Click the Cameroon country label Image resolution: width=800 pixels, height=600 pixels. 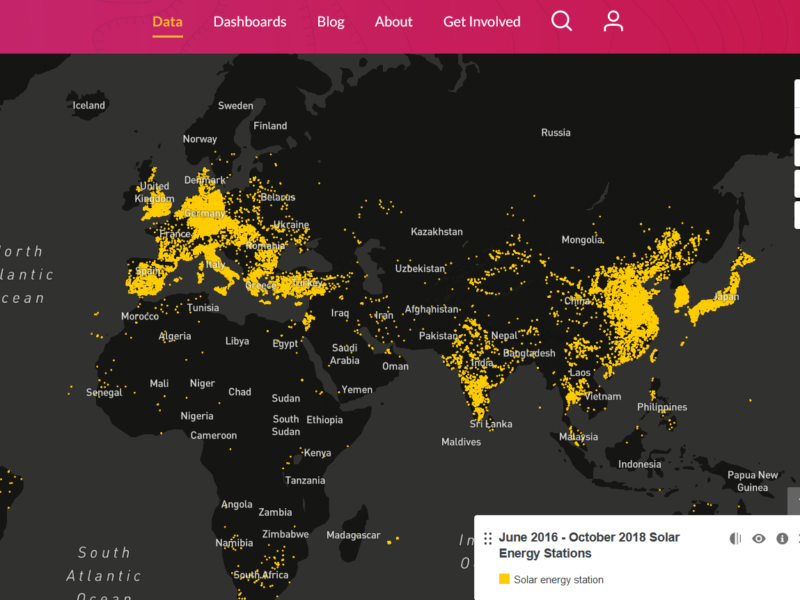pos(213,436)
